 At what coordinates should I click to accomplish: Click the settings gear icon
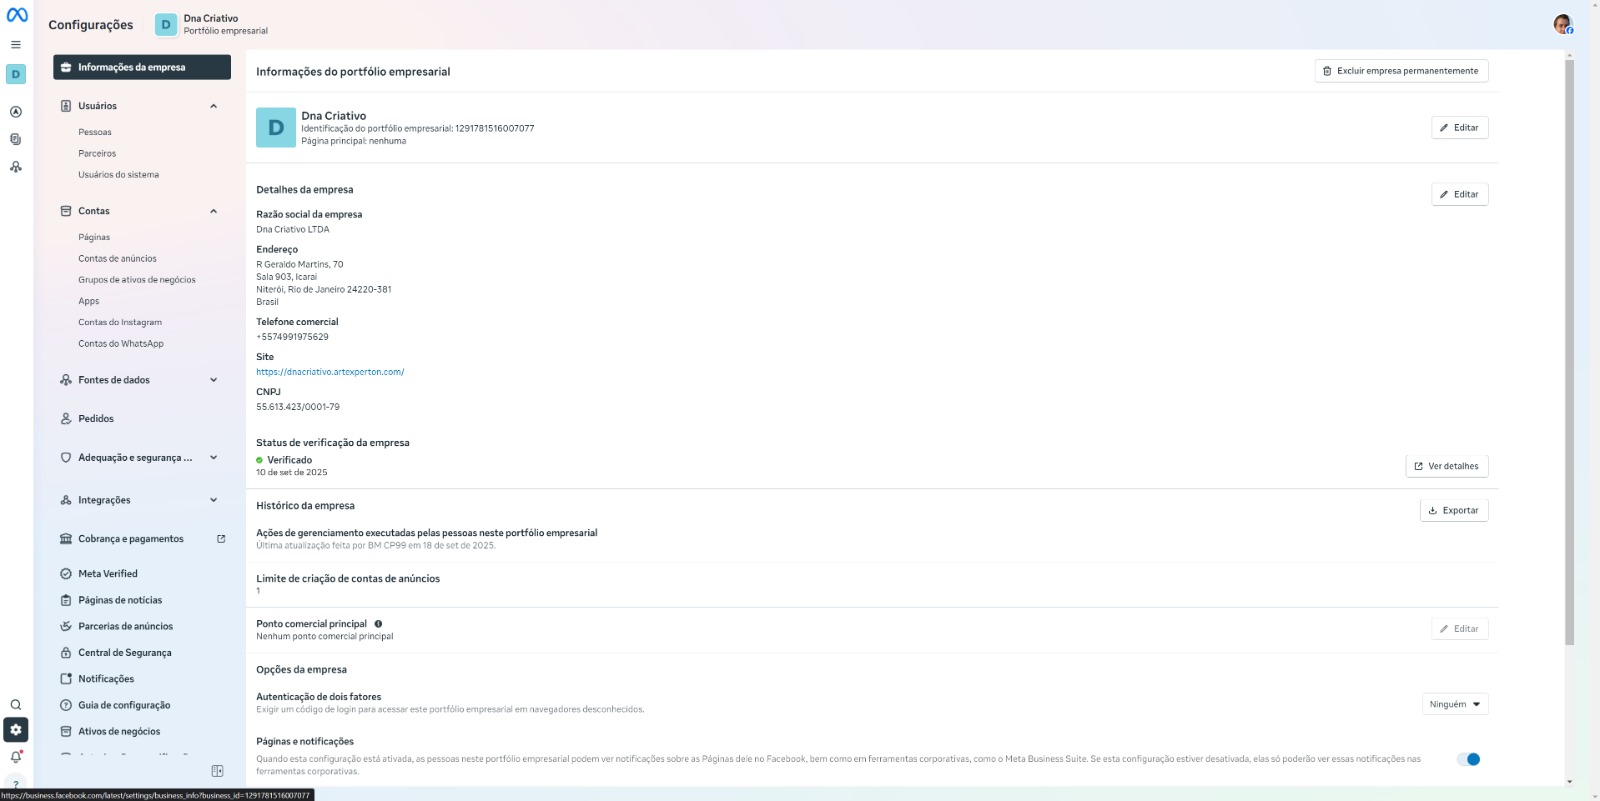pyautogui.click(x=16, y=730)
